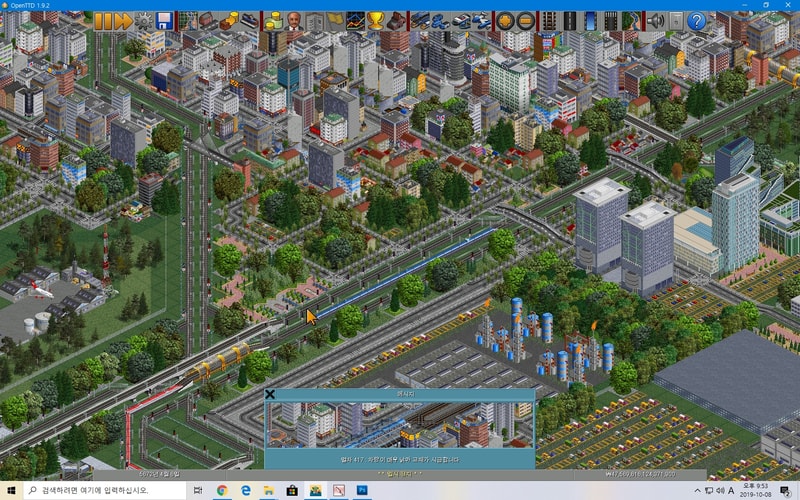Image resolution: width=800 pixels, height=500 pixels.
Task: Zoom out the view with minus button
Action: click(525, 21)
